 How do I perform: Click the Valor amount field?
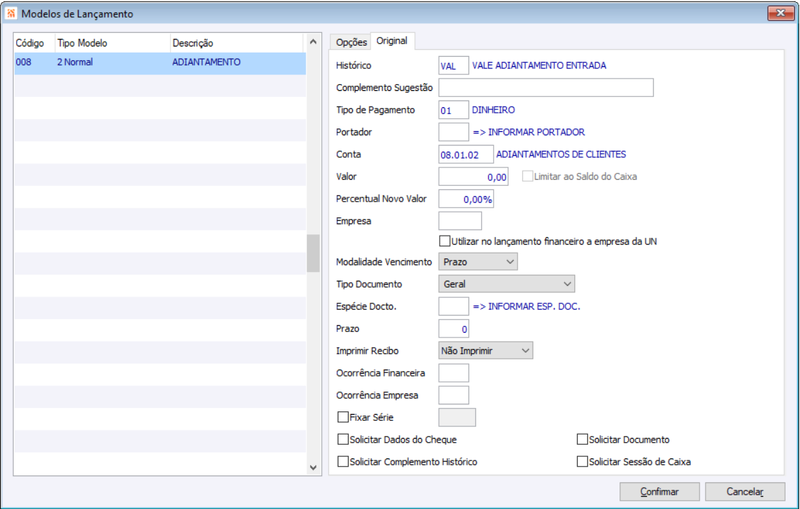[x=473, y=177]
